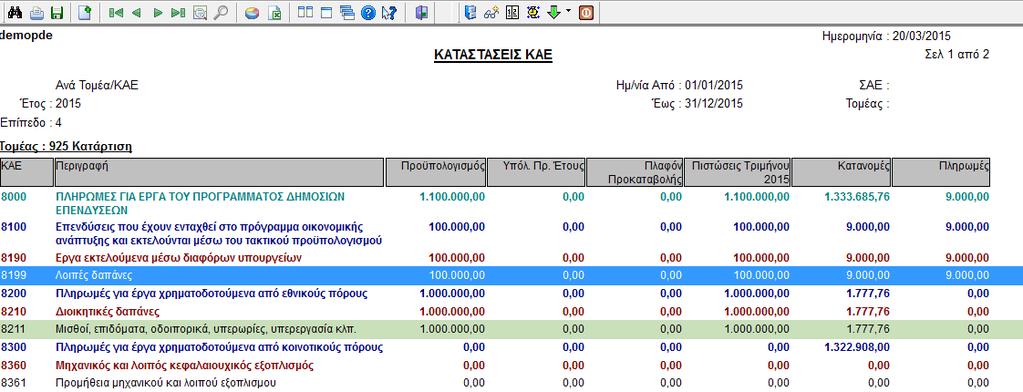Click the ΚΑΕ column header
1023x392 pixels.
pyautogui.click(x=26, y=173)
